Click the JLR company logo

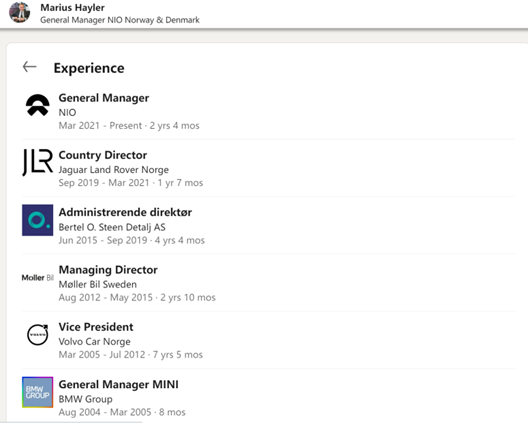[x=38, y=162]
